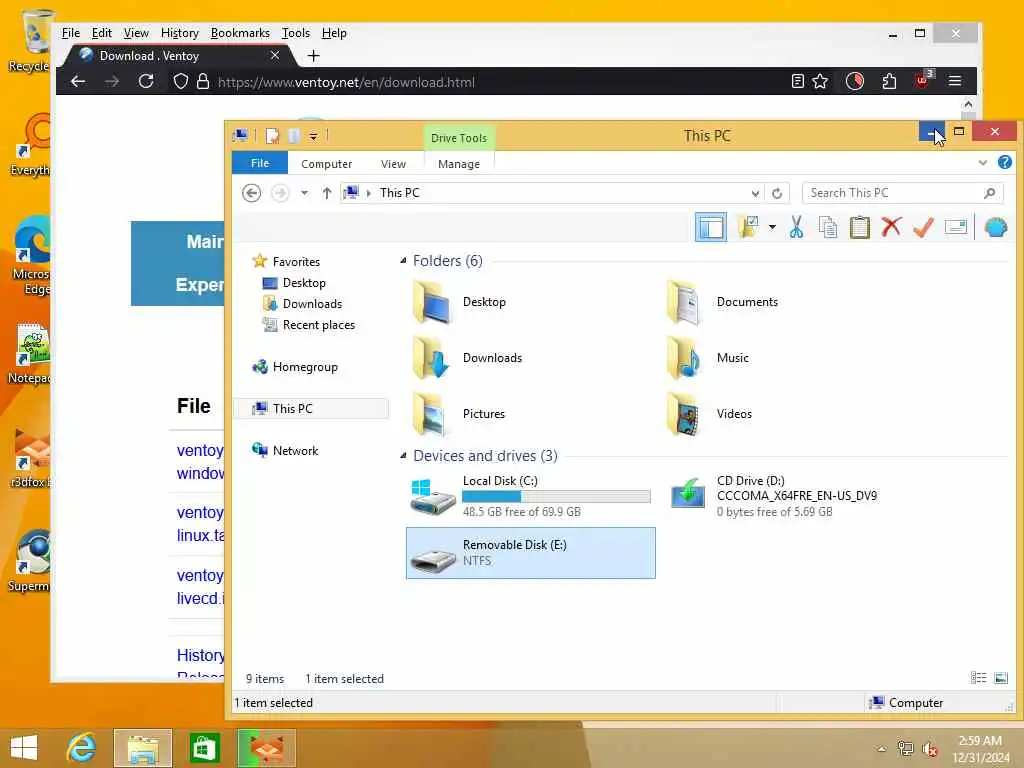Open Internet Explorer from taskbar

[82, 748]
